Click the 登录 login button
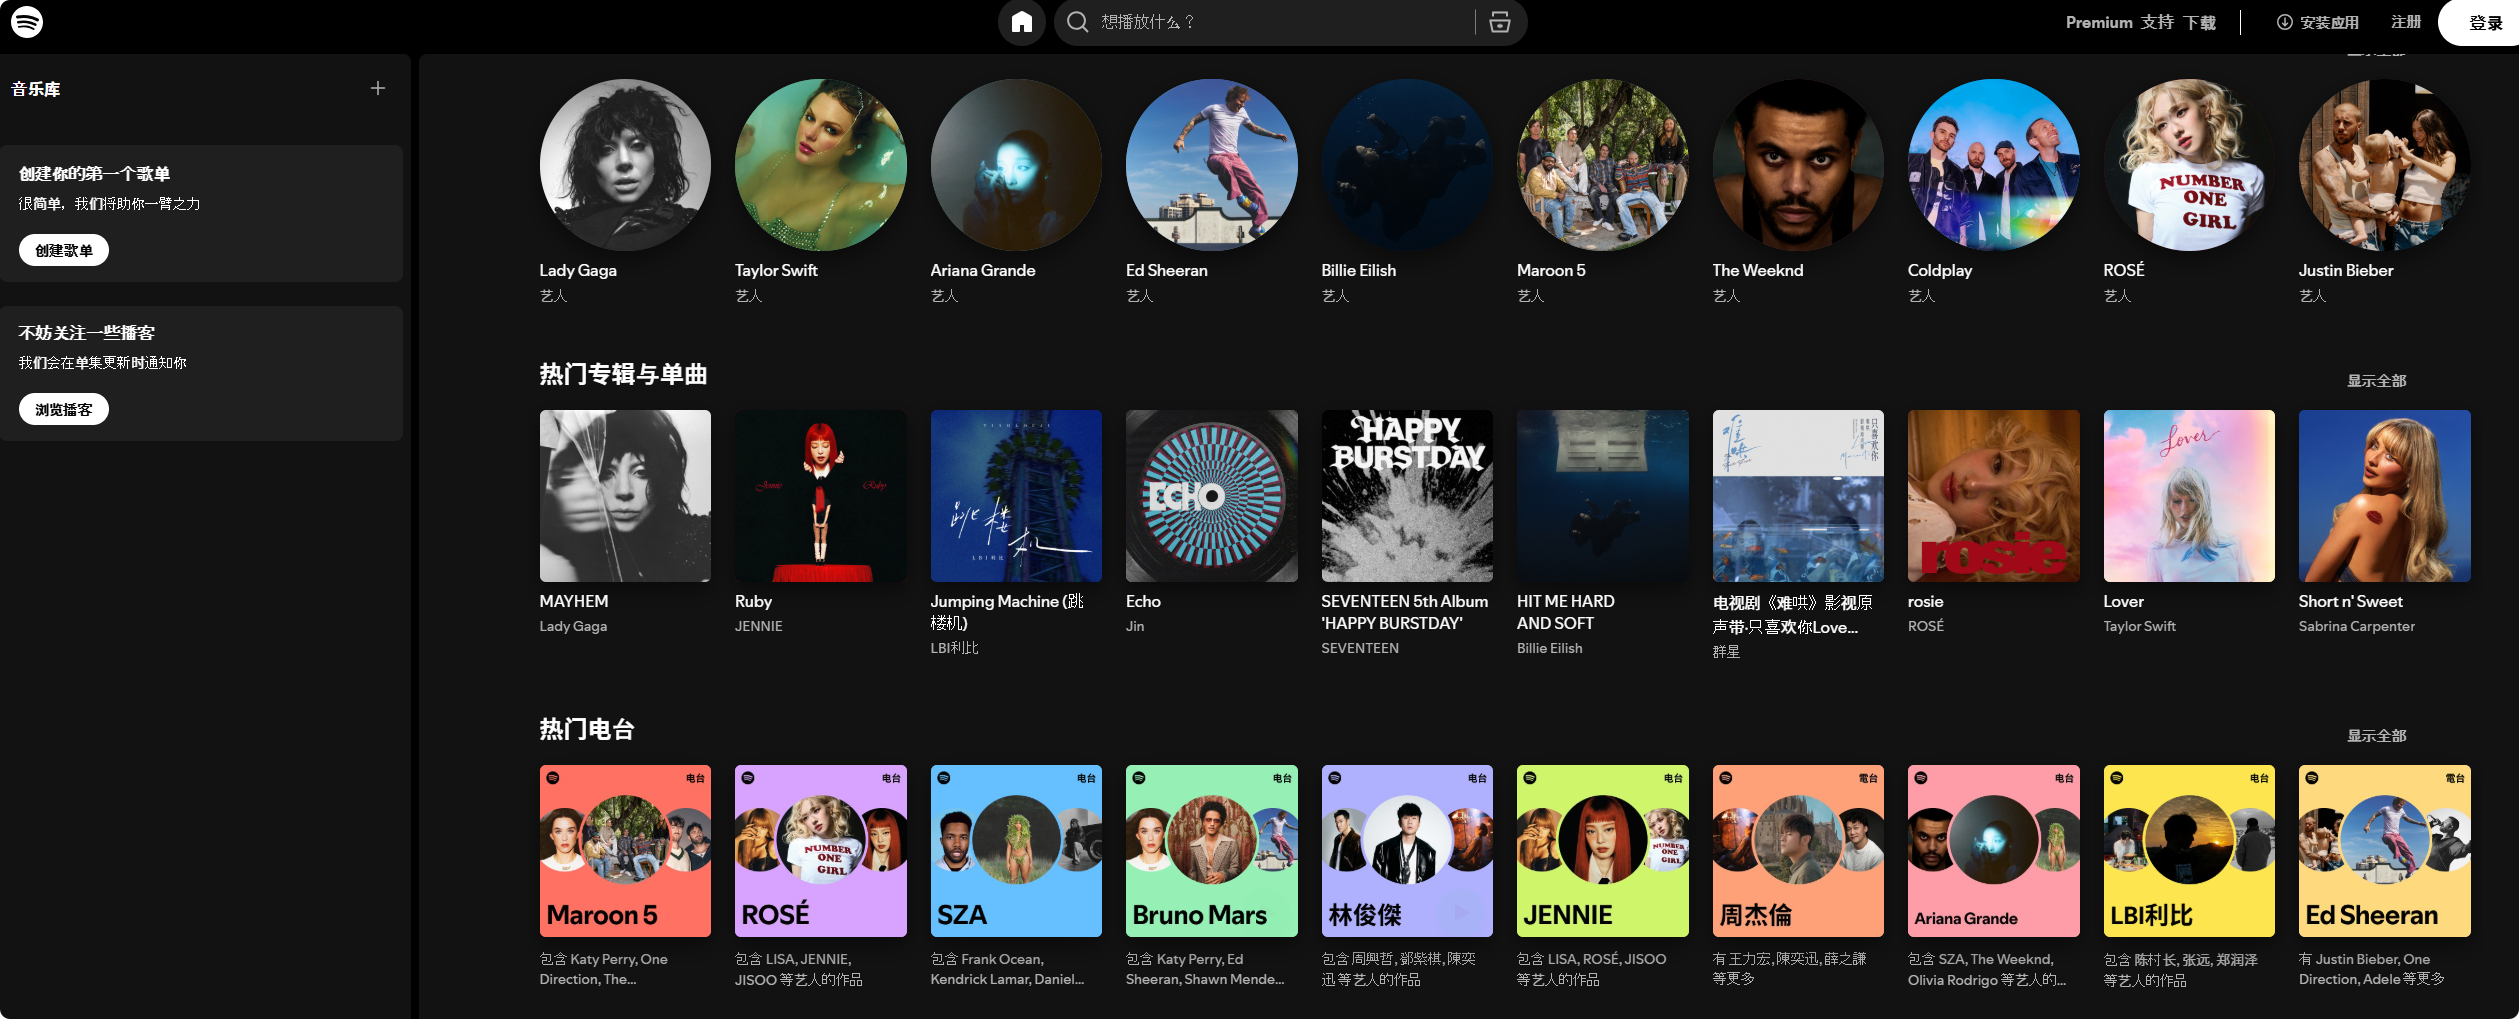Screen dimensions: 2519x1019 point(2485,23)
